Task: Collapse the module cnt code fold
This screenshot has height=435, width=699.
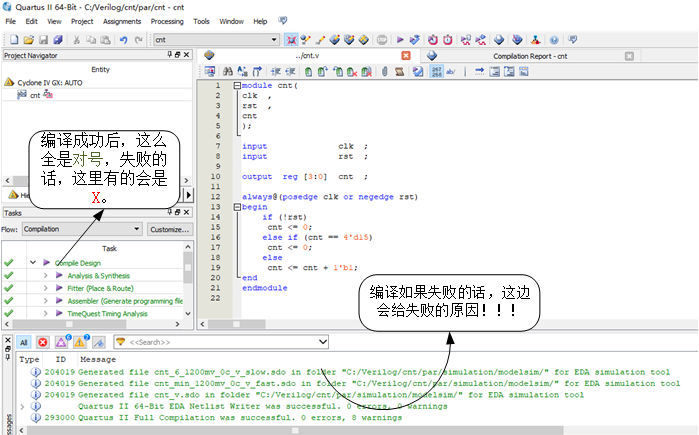Action: tap(237, 86)
